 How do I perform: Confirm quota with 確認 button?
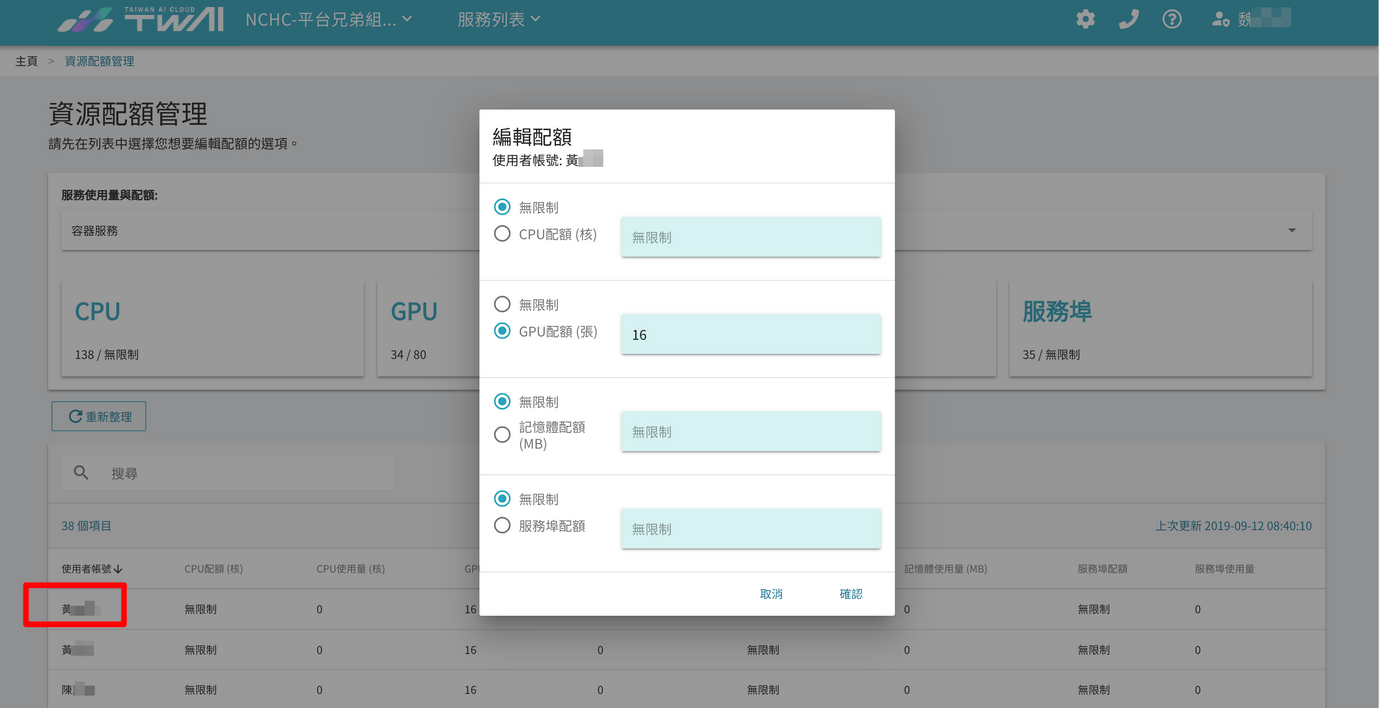pos(851,594)
